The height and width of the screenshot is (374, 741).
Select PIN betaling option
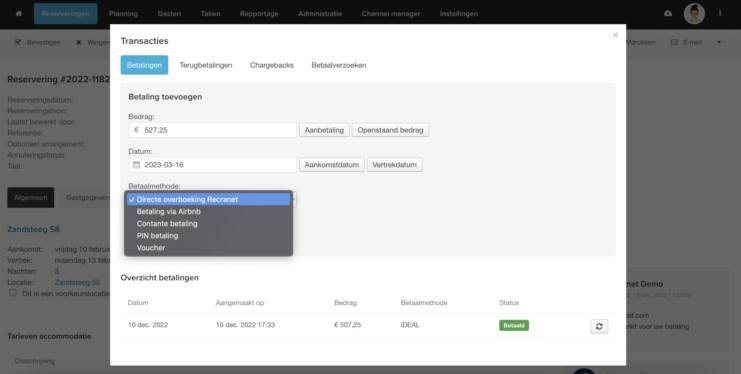pos(208,235)
